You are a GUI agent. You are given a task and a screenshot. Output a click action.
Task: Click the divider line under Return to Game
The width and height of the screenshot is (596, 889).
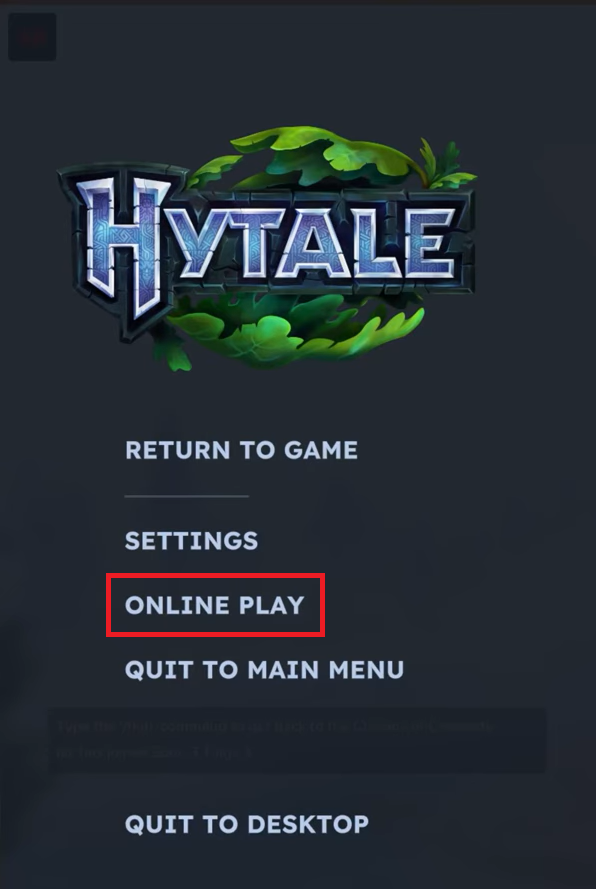click(x=187, y=496)
